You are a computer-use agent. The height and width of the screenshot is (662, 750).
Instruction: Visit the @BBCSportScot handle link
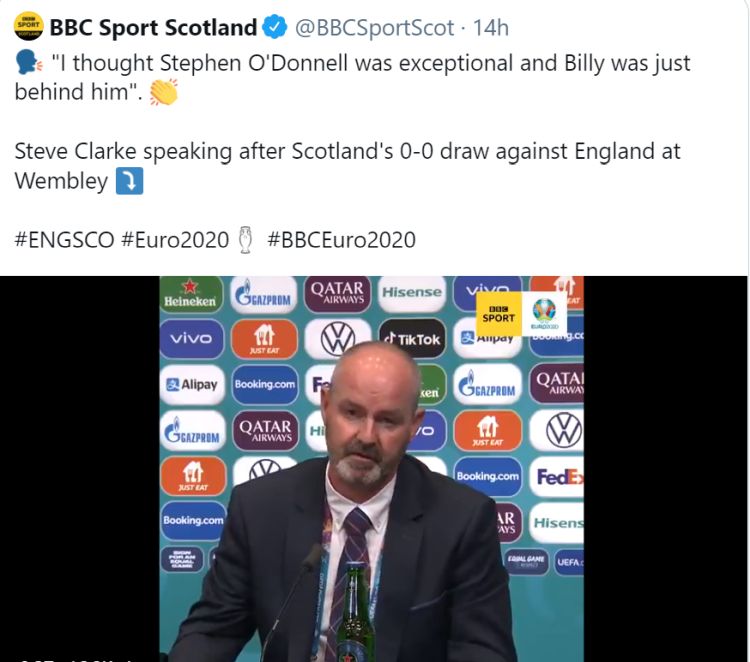tap(374, 28)
